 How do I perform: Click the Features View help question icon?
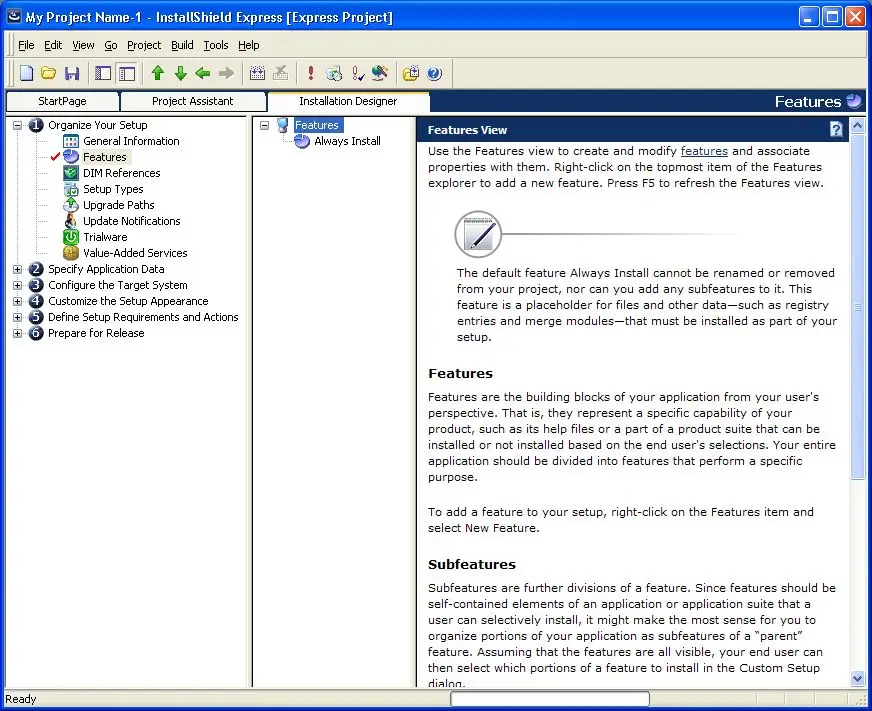point(836,130)
